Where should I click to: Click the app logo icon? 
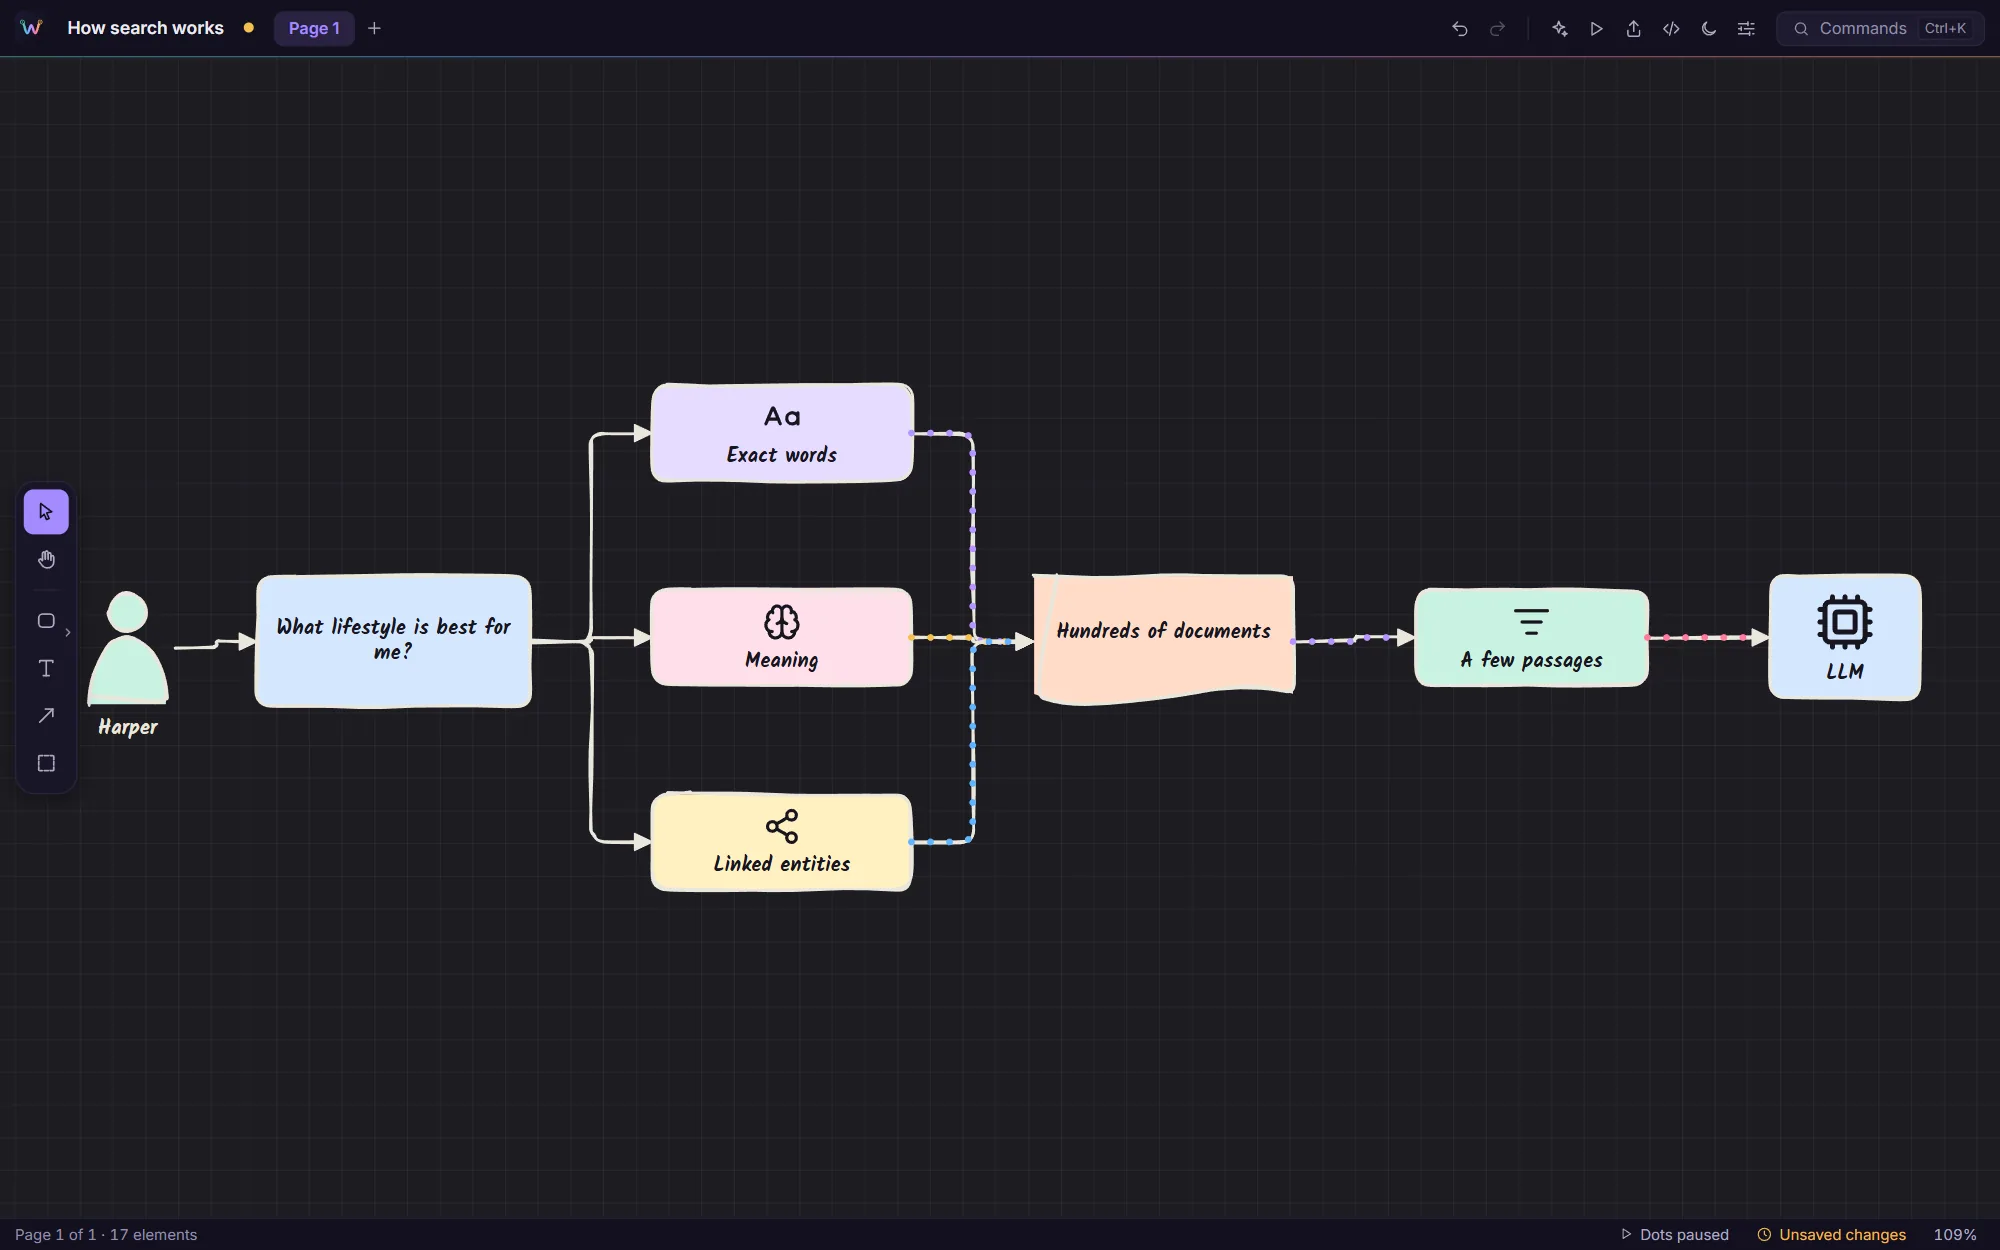click(x=31, y=28)
